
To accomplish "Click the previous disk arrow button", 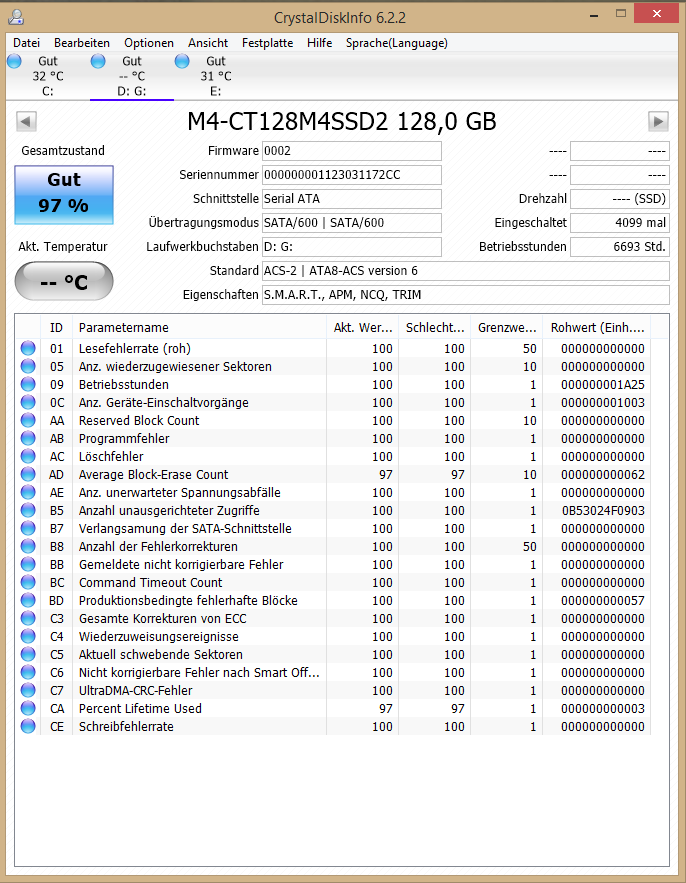I will (26, 121).
